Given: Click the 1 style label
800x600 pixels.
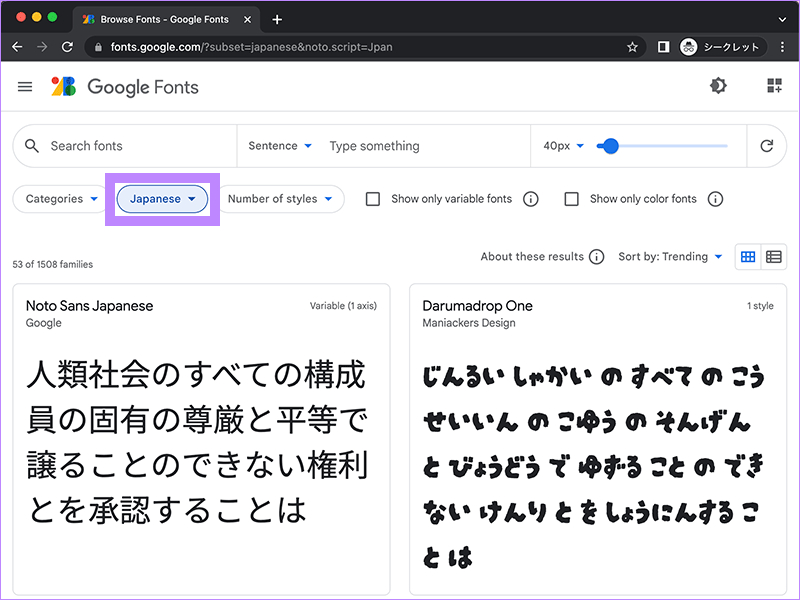Looking at the screenshot, I should click(x=760, y=306).
